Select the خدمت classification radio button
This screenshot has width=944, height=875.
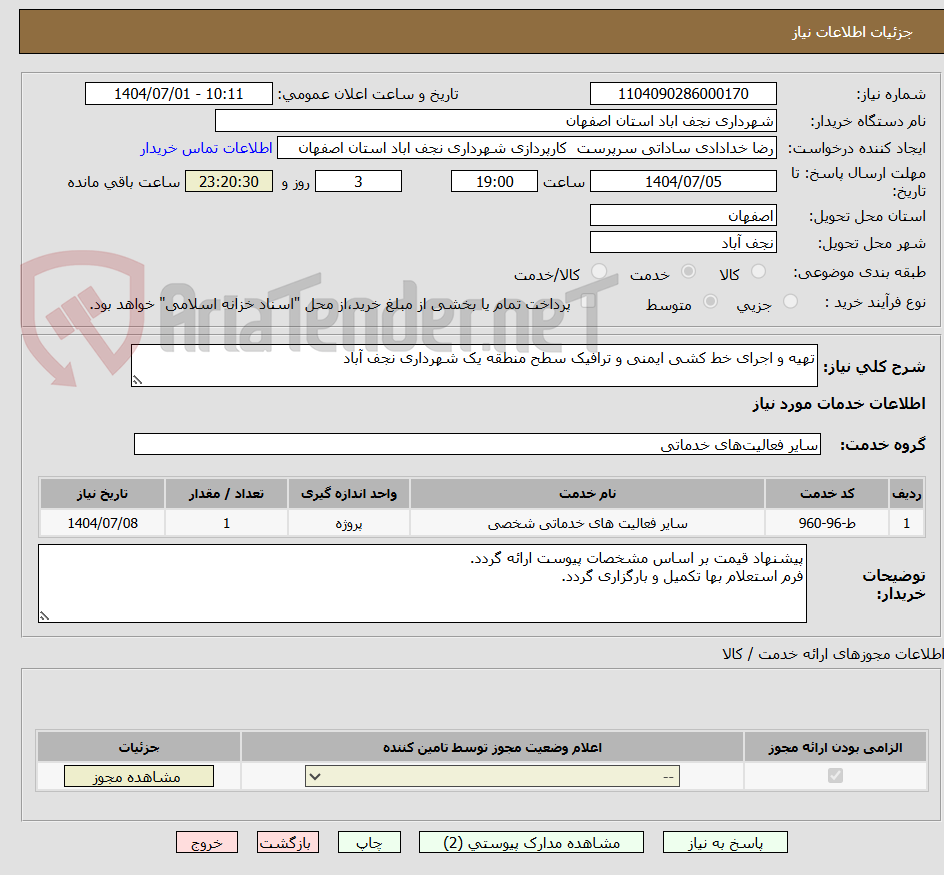[687, 270]
